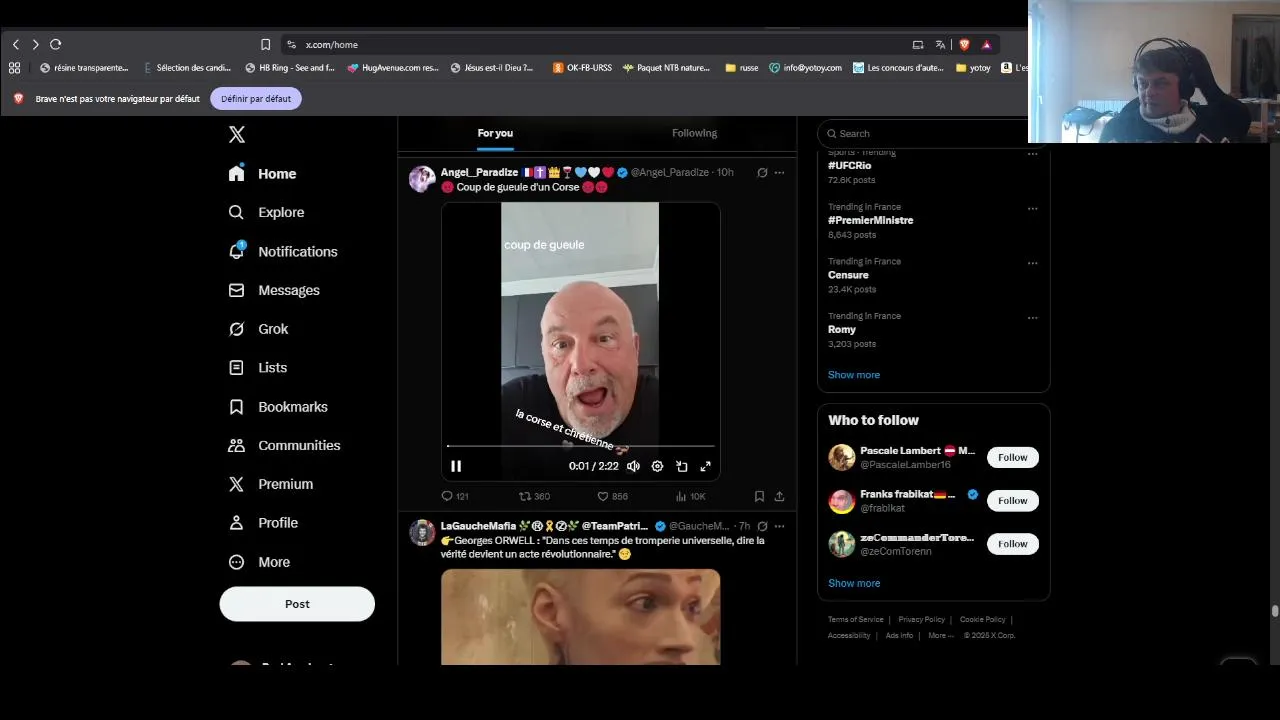Open Messages in the sidebar
Image resolution: width=1280 pixels, height=720 pixels.
[x=274, y=290]
